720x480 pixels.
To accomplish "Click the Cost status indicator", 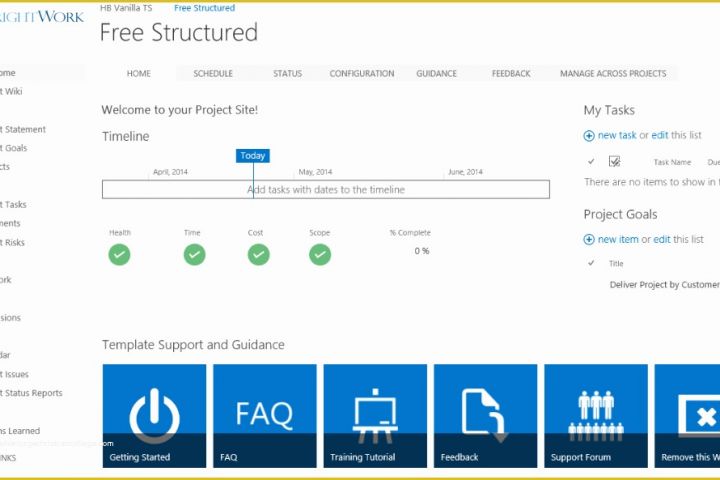I will (x=259, y=254).
